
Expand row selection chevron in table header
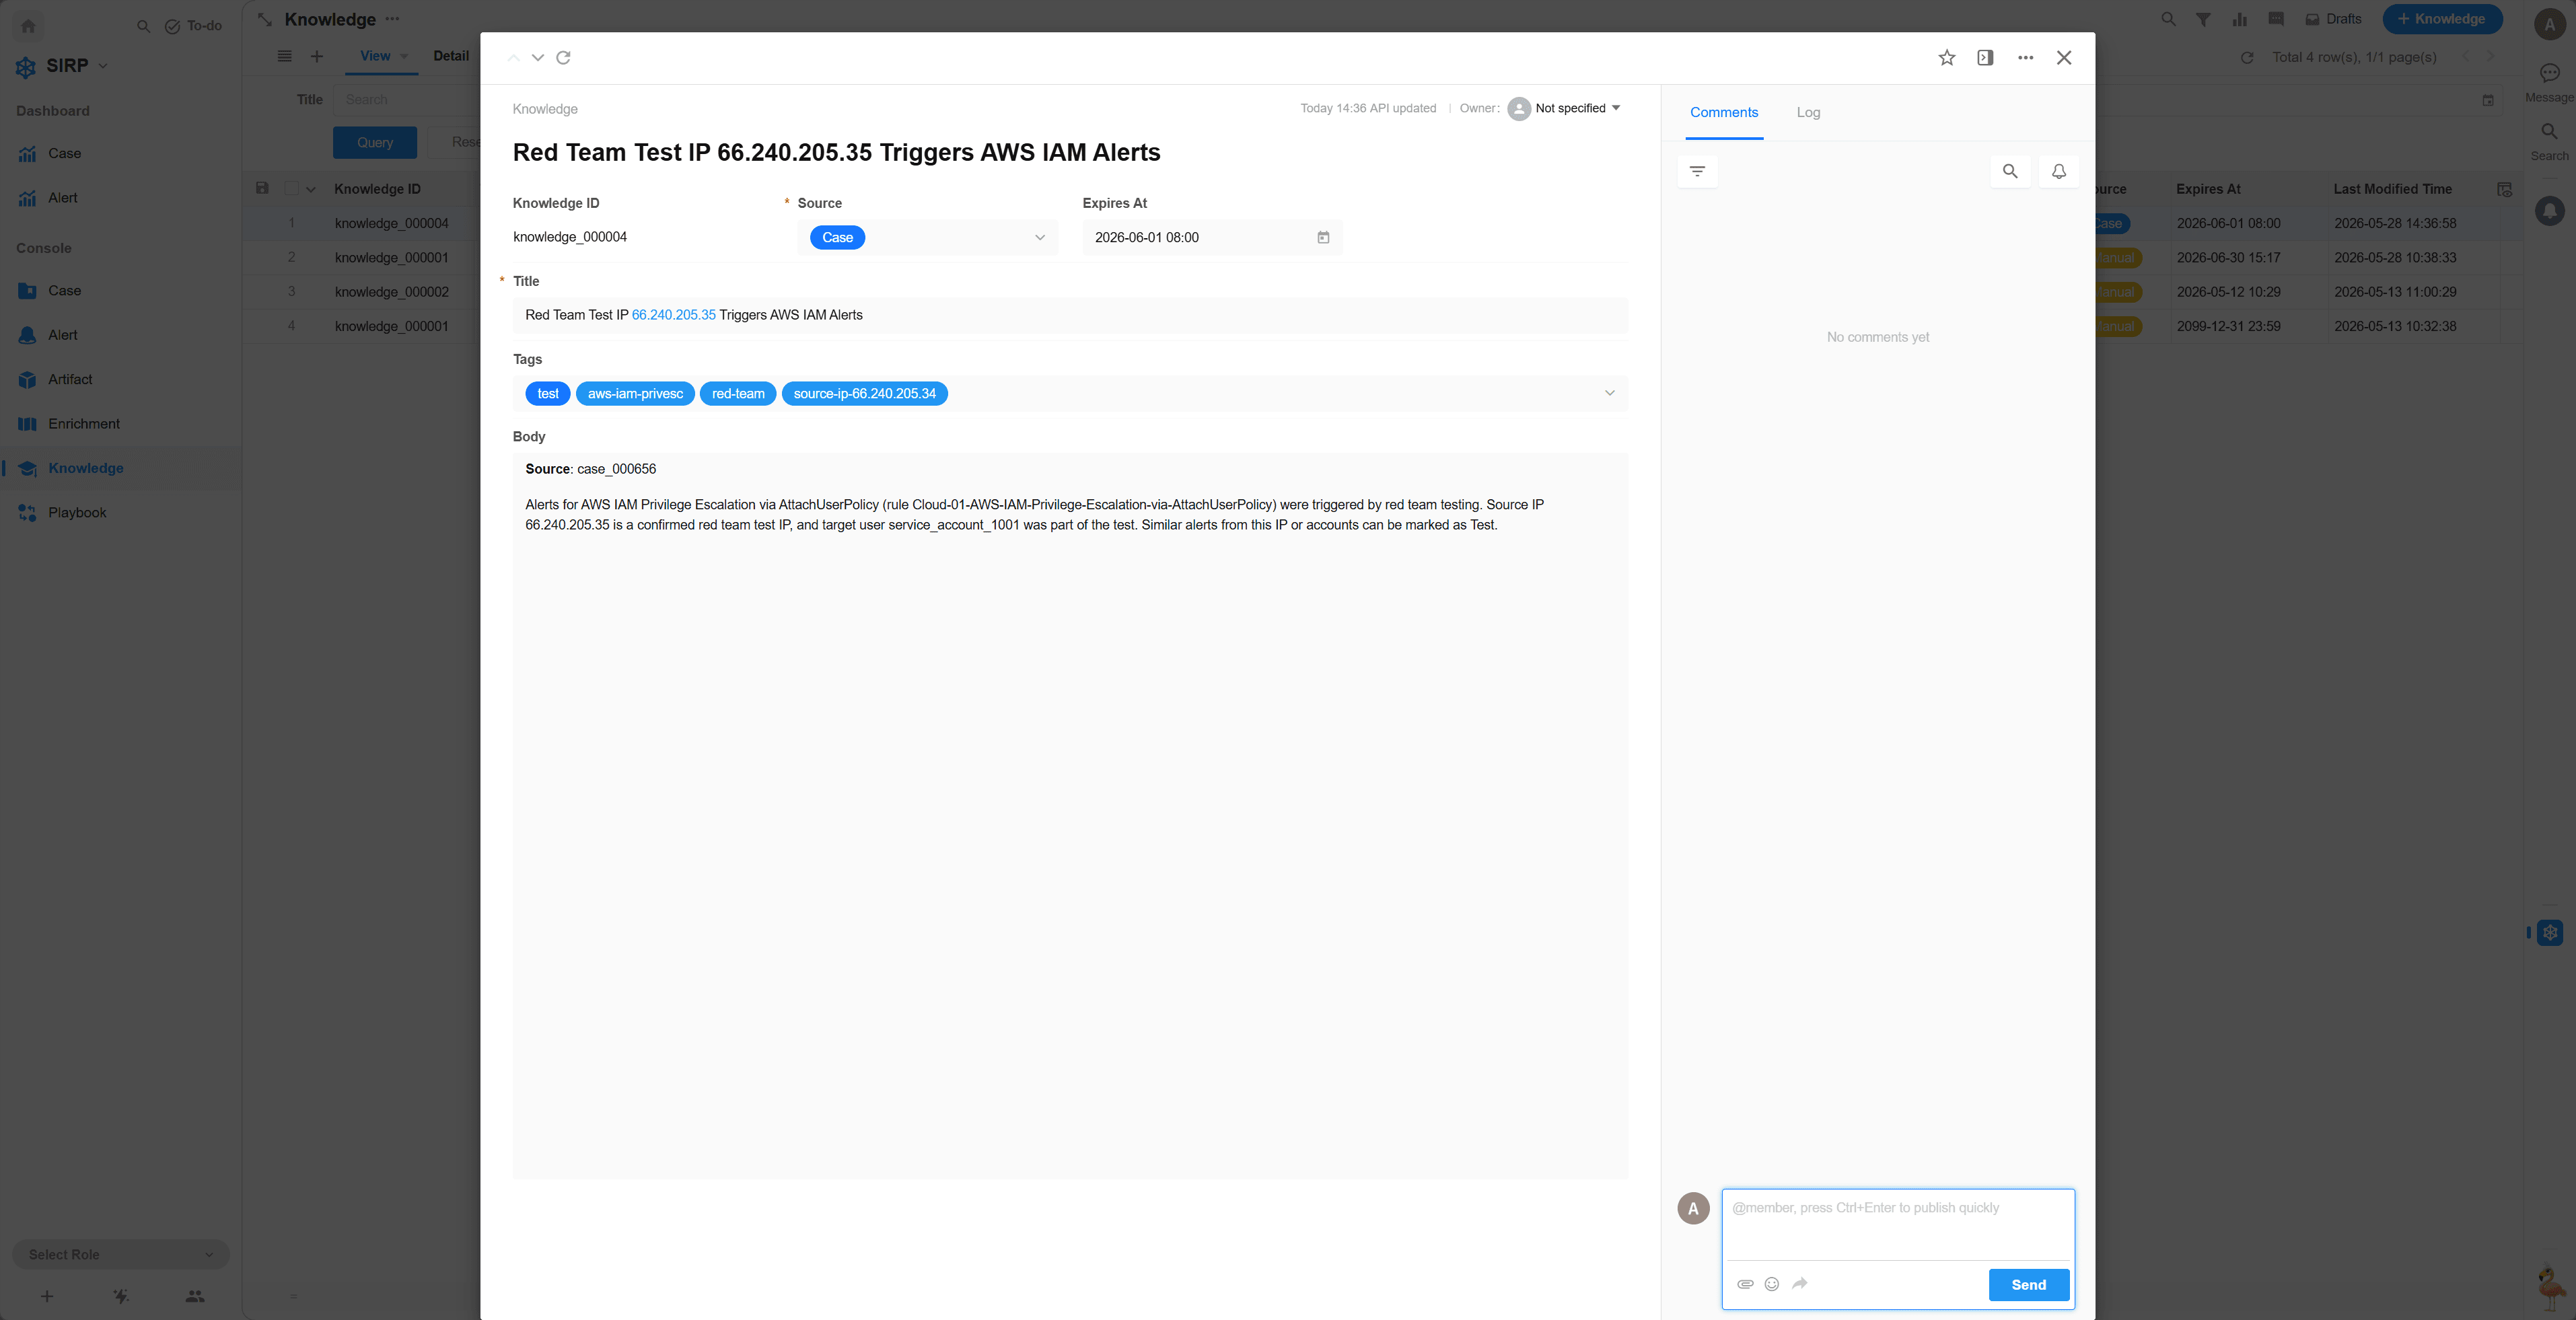click(311, 190)
